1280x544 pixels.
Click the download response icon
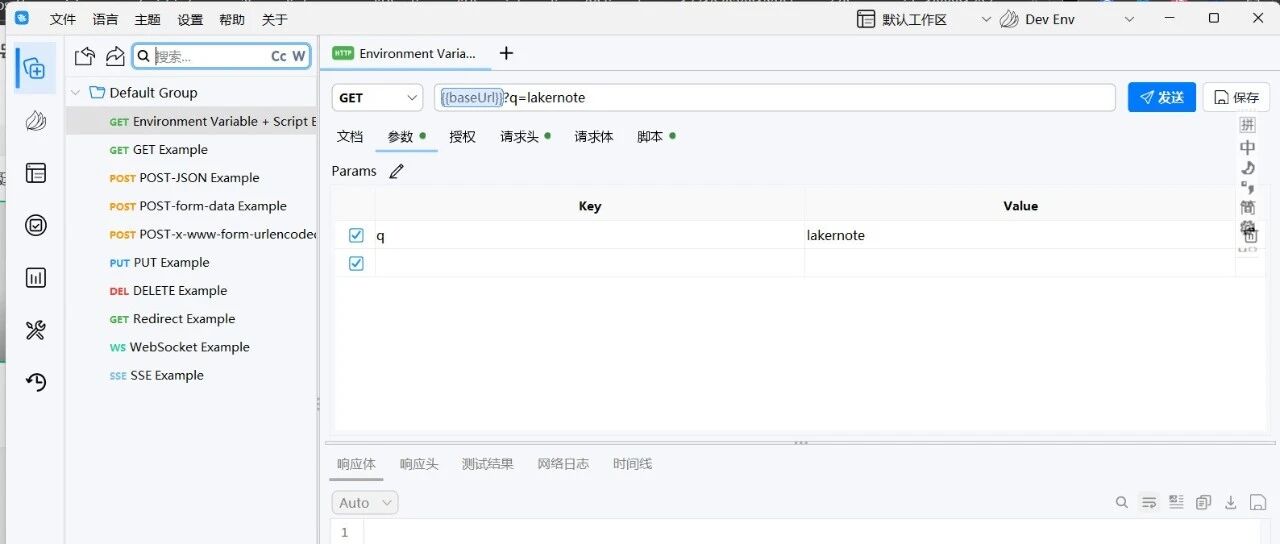pos(1231,502)
